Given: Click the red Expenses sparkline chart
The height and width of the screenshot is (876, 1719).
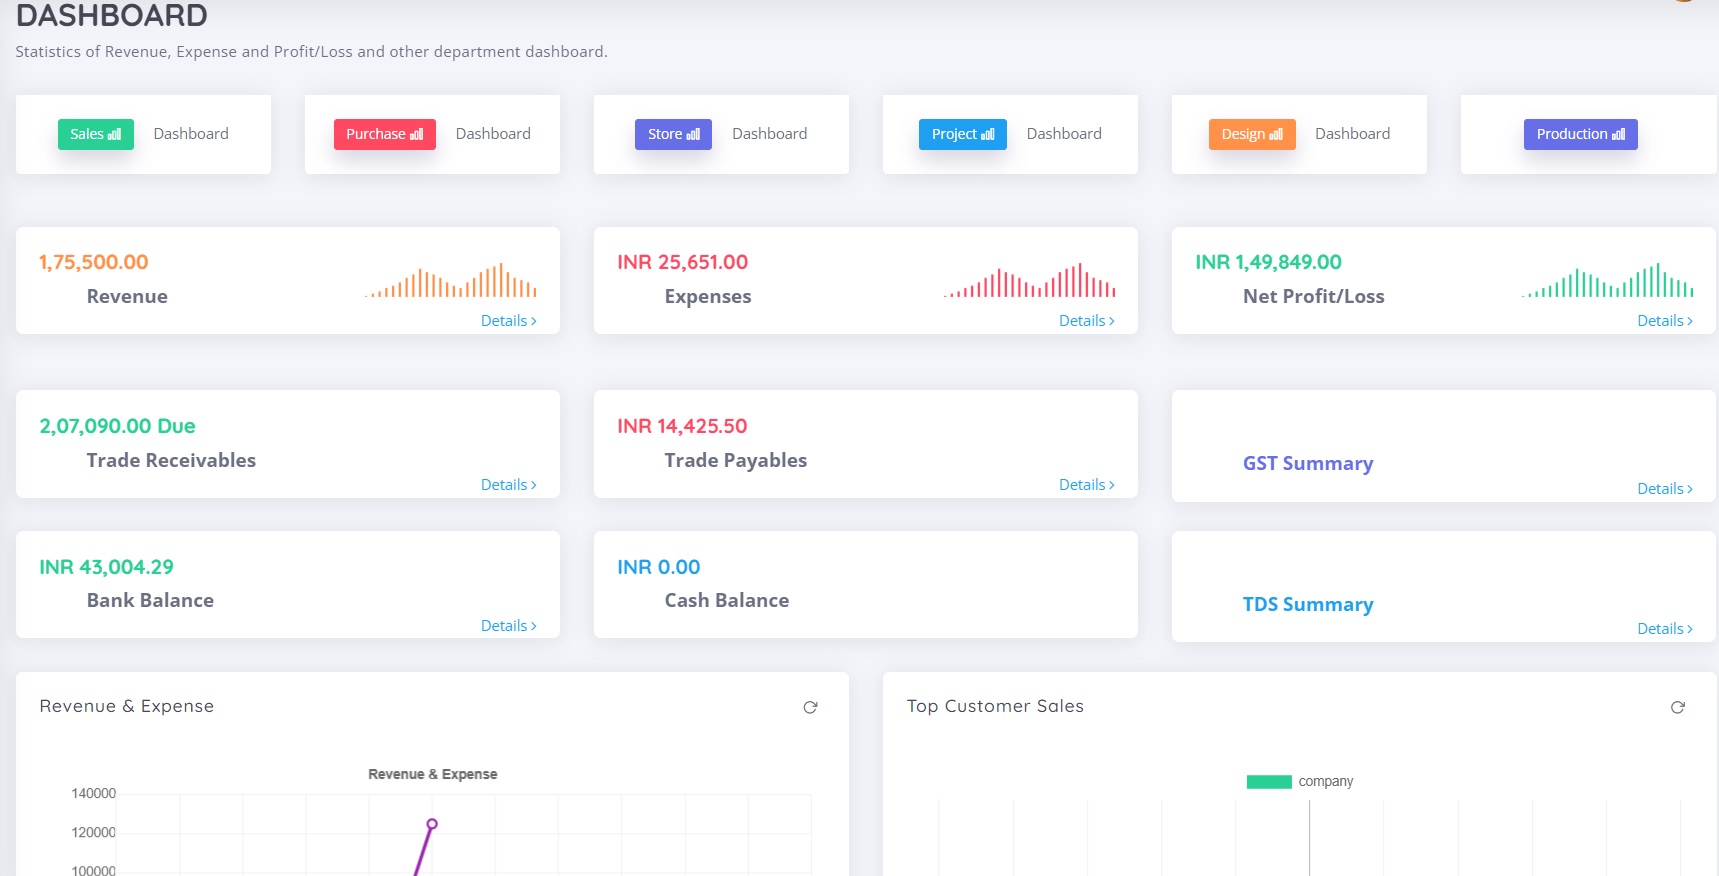Looking at the screenshot, I should point(1029,280).
